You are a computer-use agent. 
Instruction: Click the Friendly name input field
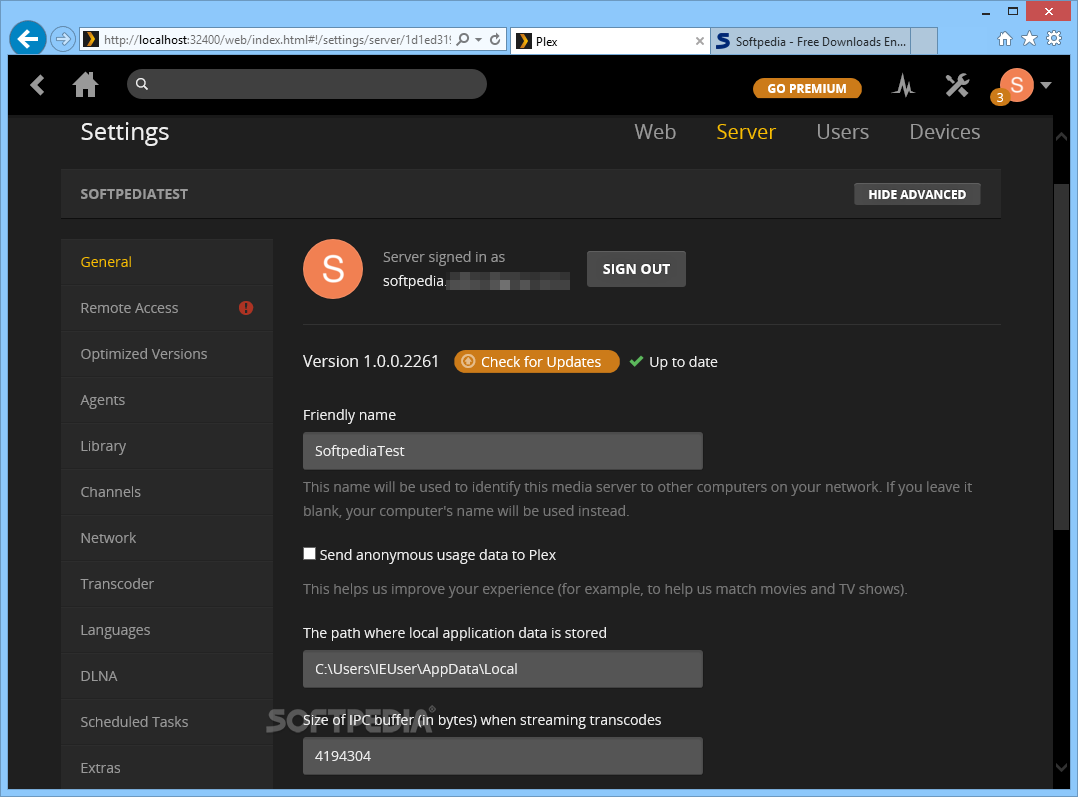[503, 451]
